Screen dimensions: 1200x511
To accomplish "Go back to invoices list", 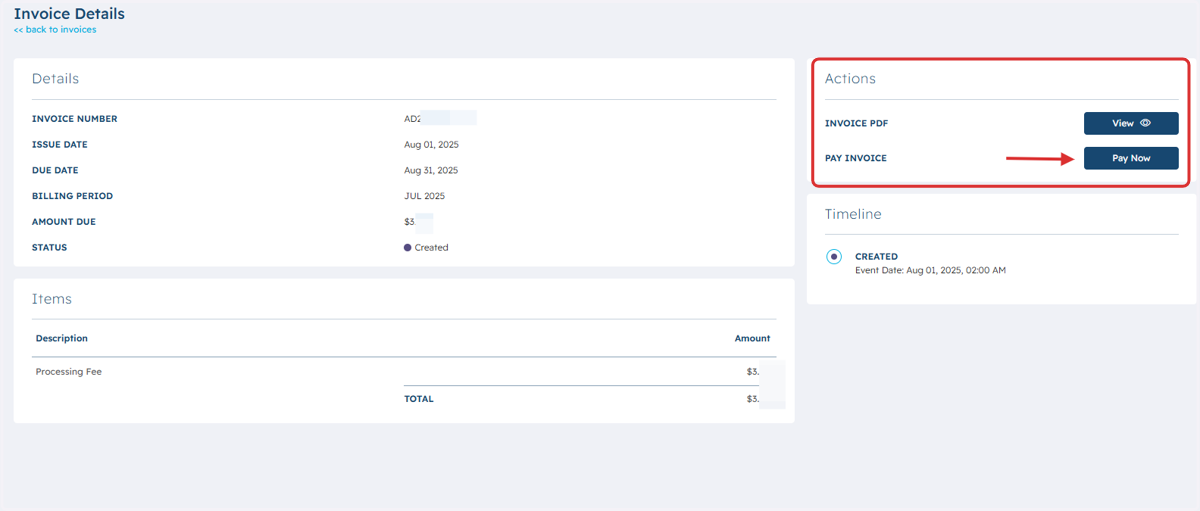I will (55, 30).
